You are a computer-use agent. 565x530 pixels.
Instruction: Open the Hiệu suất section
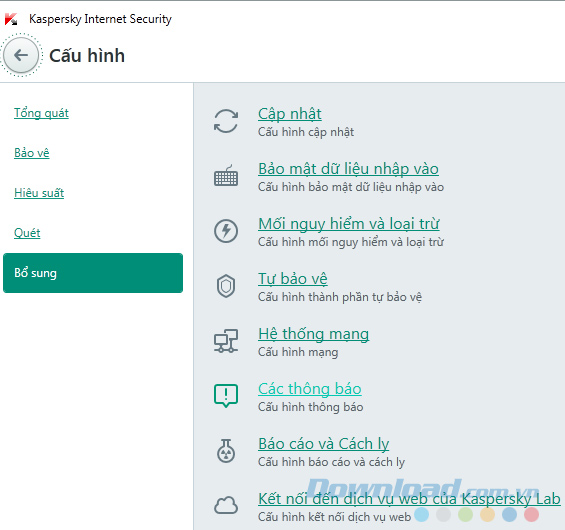click(x=39, y=193)
